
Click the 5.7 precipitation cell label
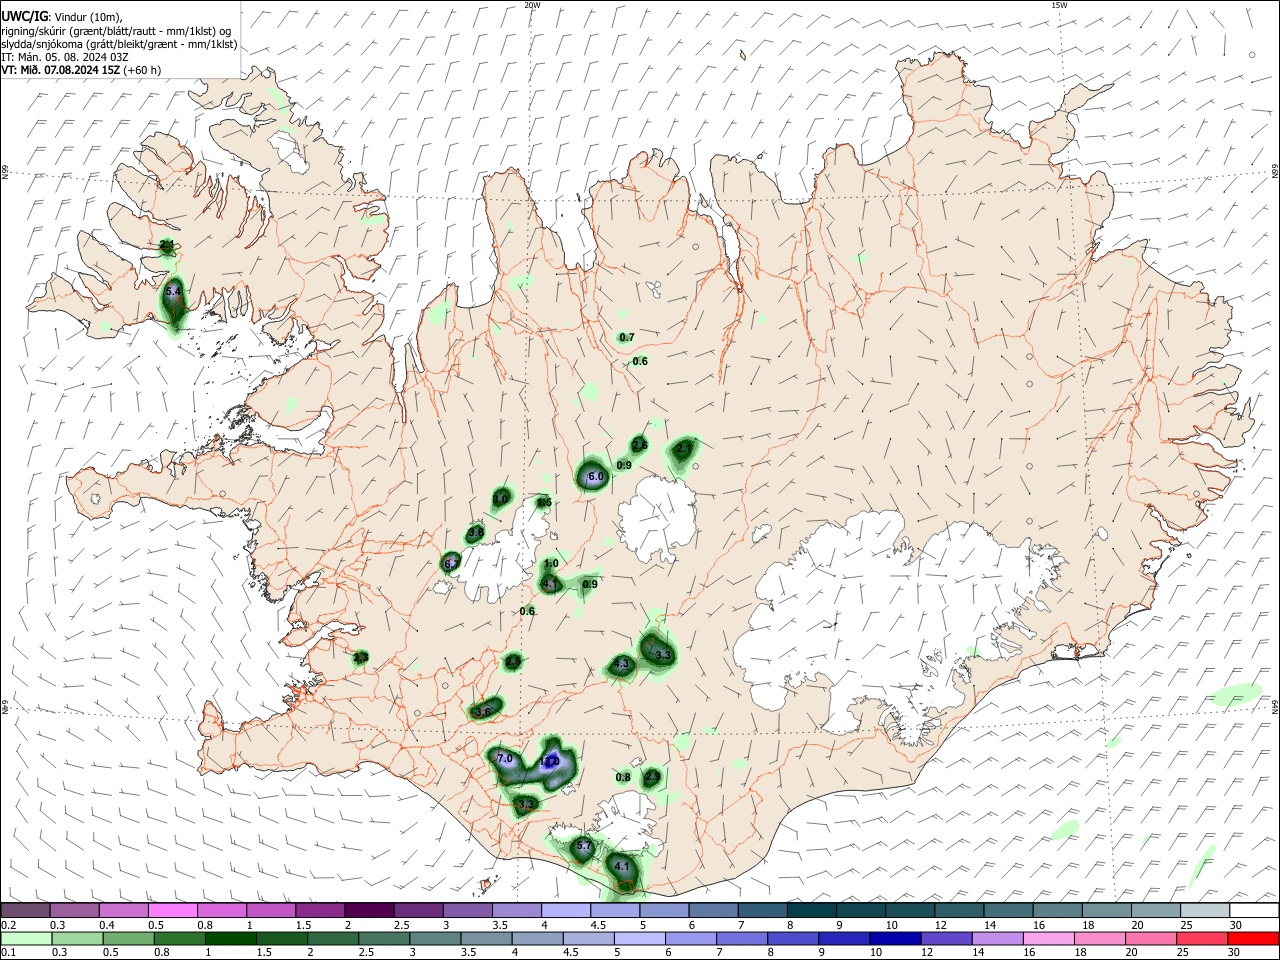click(585, 846)
